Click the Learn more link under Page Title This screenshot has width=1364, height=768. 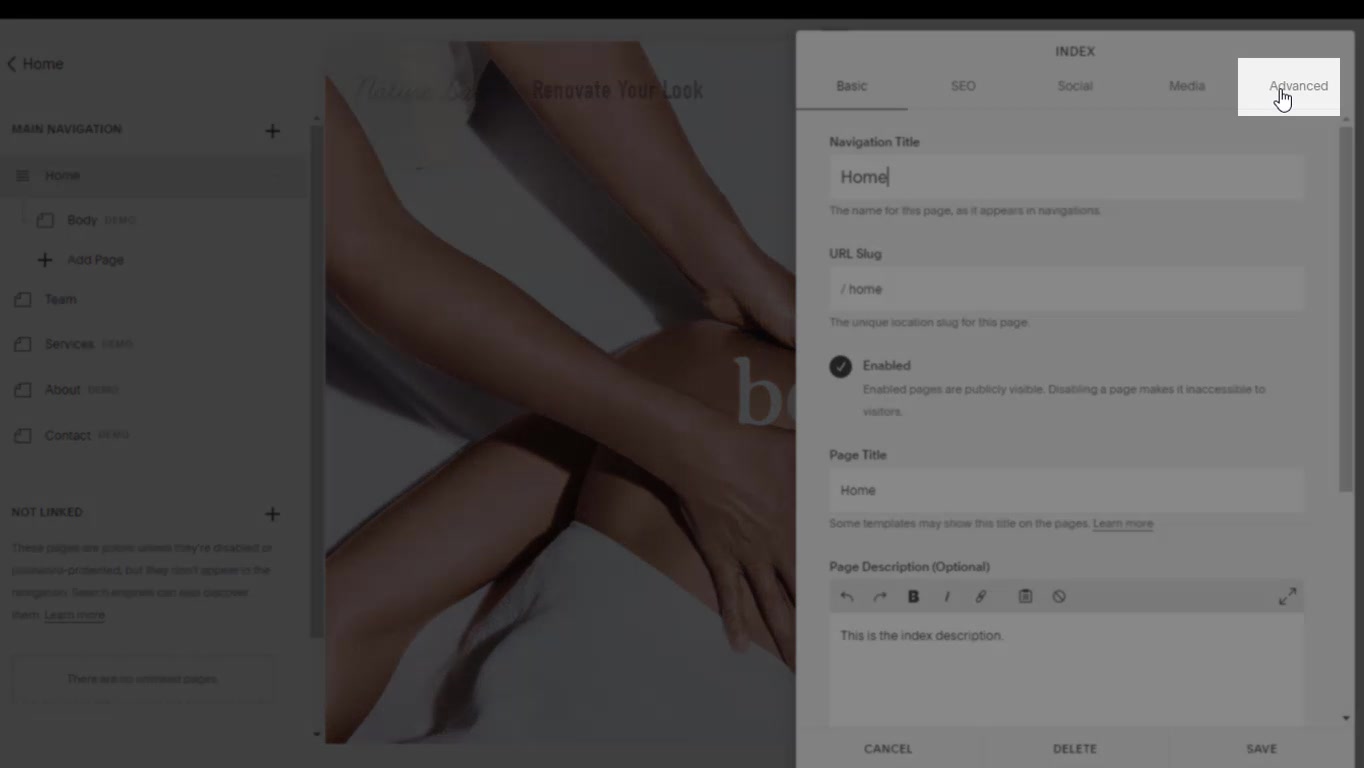point(1122,524)
